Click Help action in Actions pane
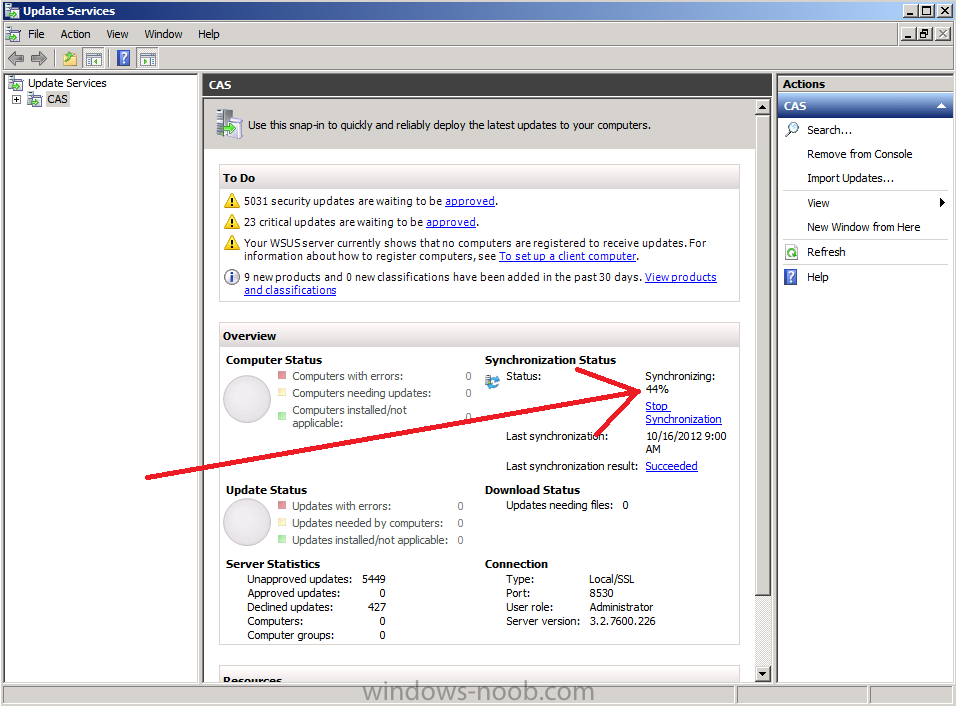Image resolution: width=956 pixels, height=706 pixels. pos(818,277)
